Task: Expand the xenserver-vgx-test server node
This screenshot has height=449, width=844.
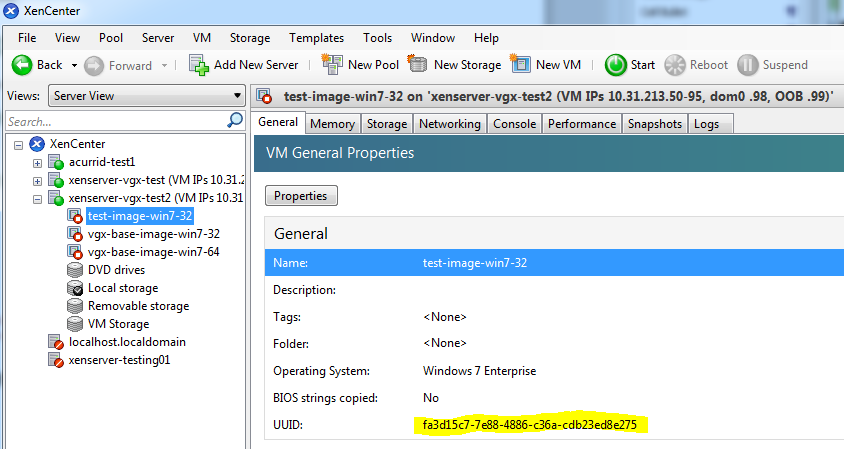Action: (37, 180)
